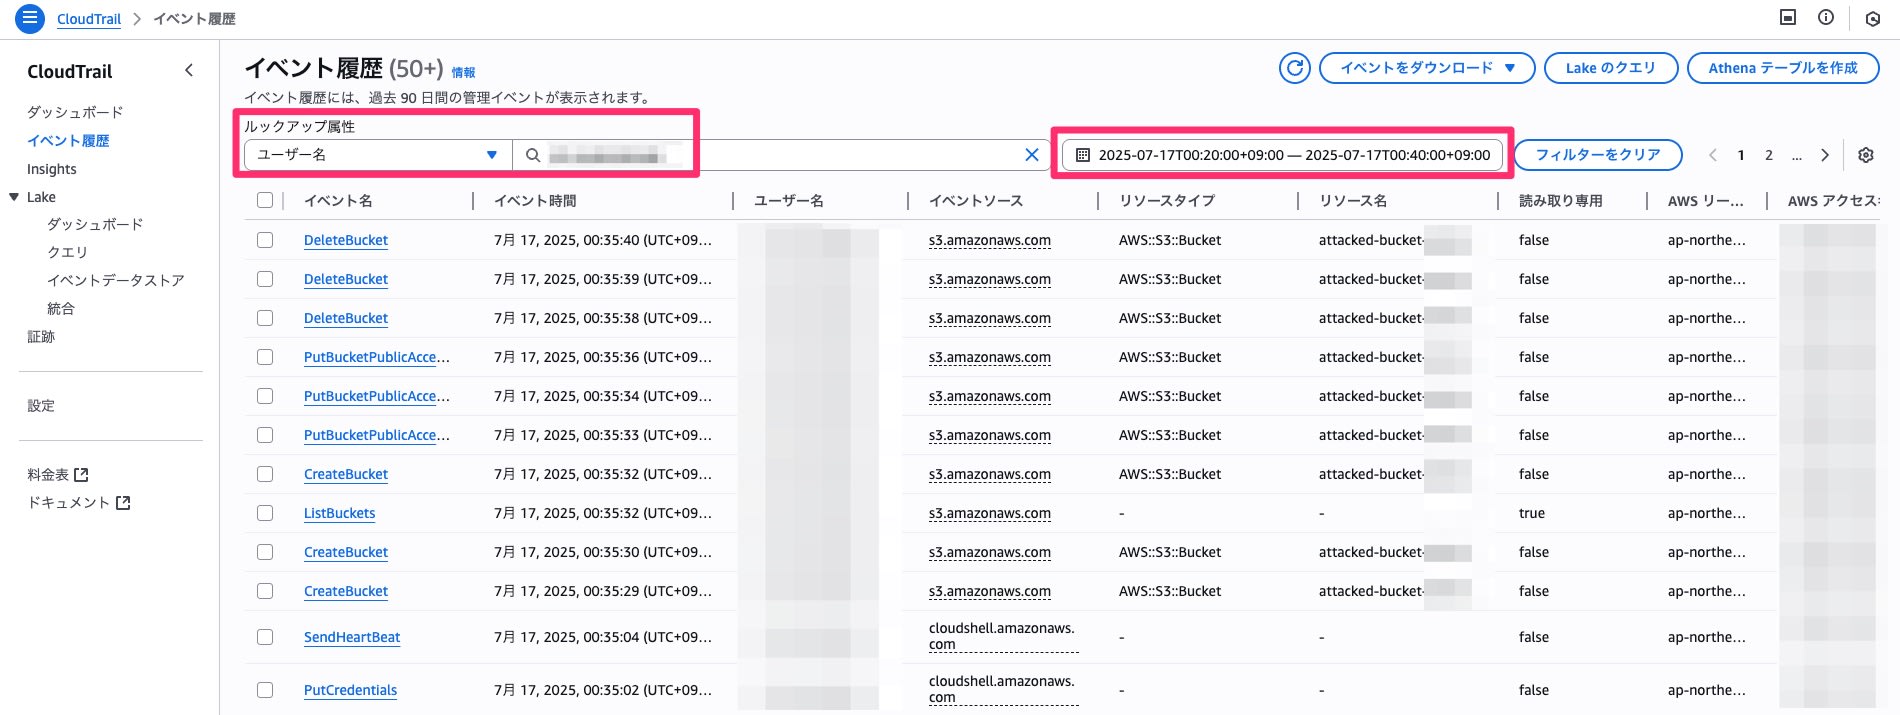
Task: Open 統合 under Lake
Action: click(x=61, y=308)
